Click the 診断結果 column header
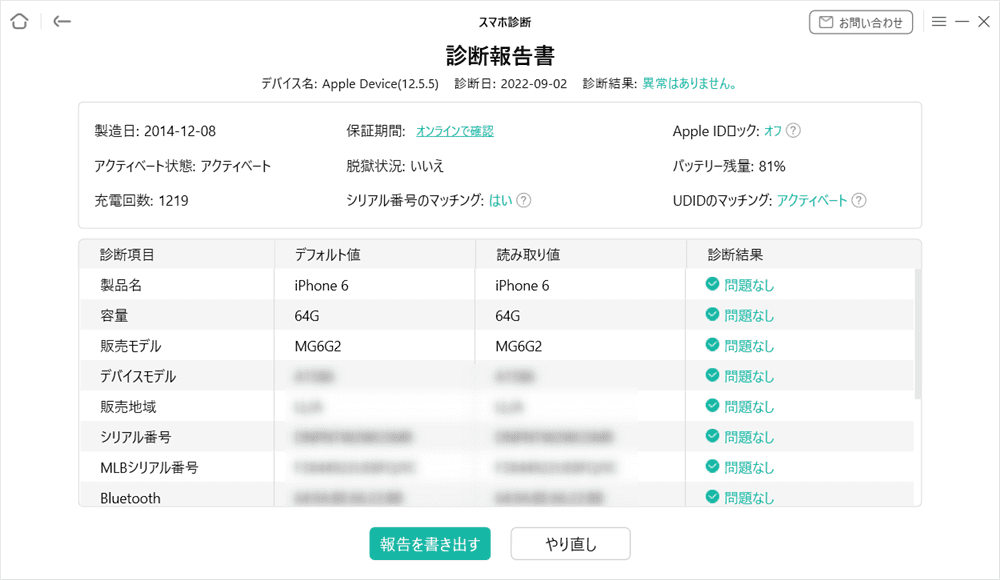Viewport: 1000px width, 580px height. 735,255
